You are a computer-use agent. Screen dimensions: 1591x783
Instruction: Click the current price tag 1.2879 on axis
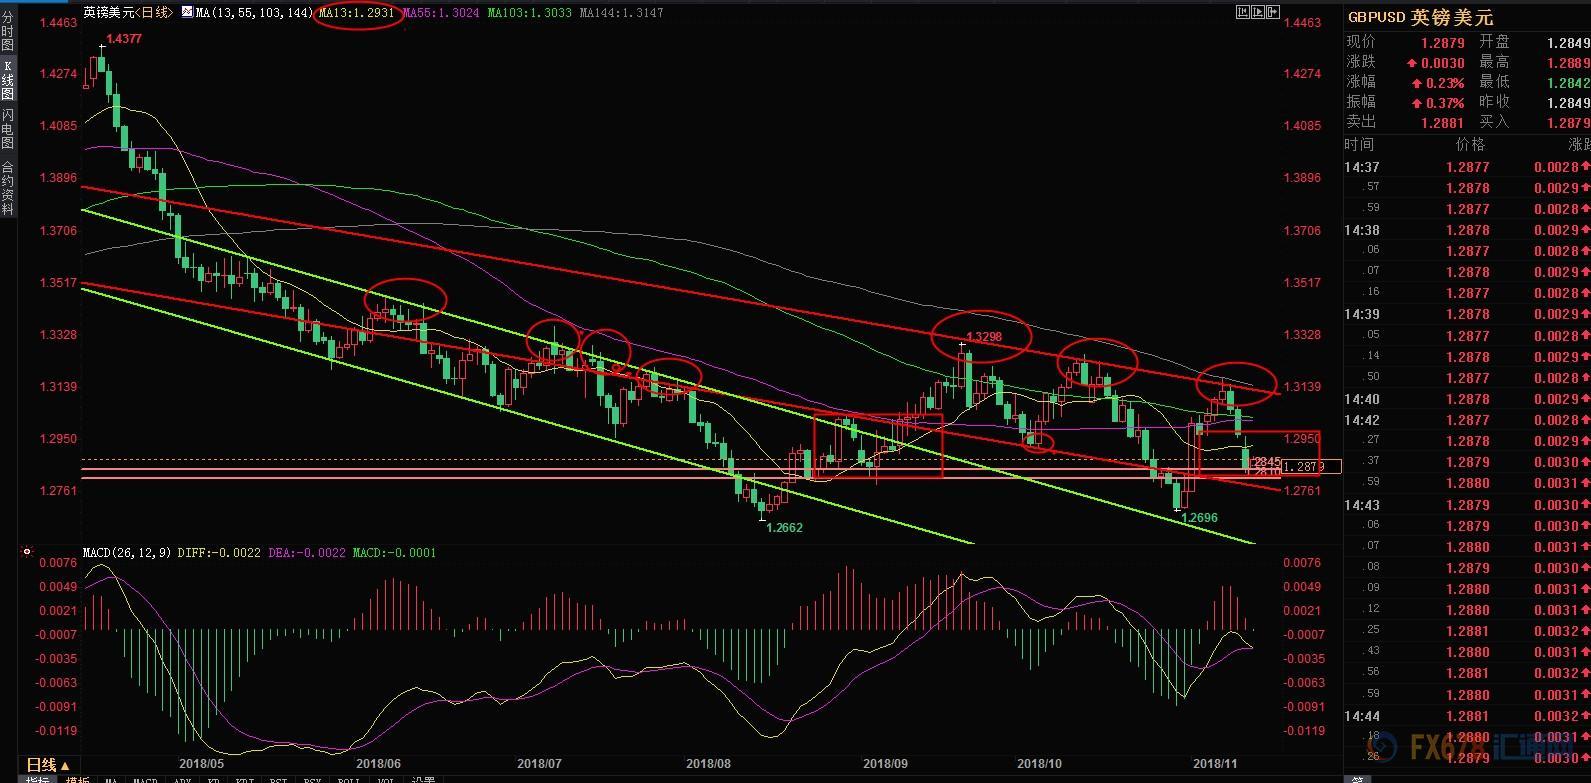pos(1311,466)
